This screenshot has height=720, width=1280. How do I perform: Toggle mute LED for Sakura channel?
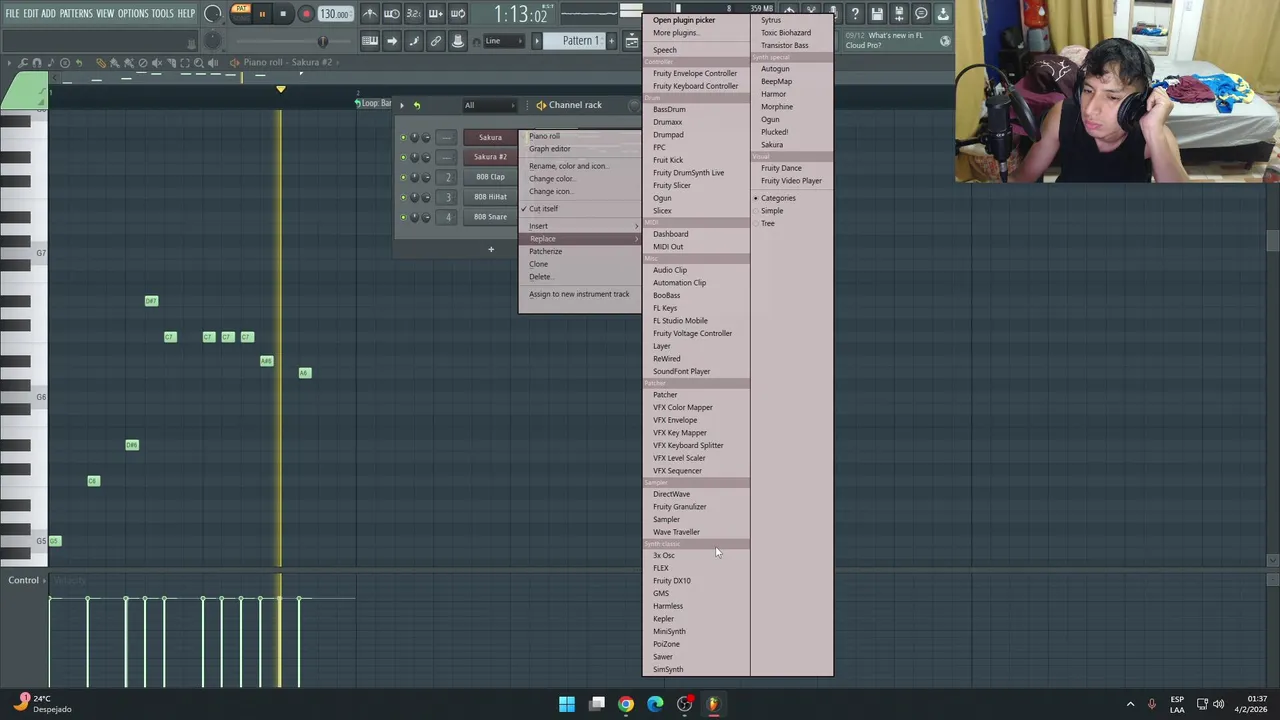(403, 138)
